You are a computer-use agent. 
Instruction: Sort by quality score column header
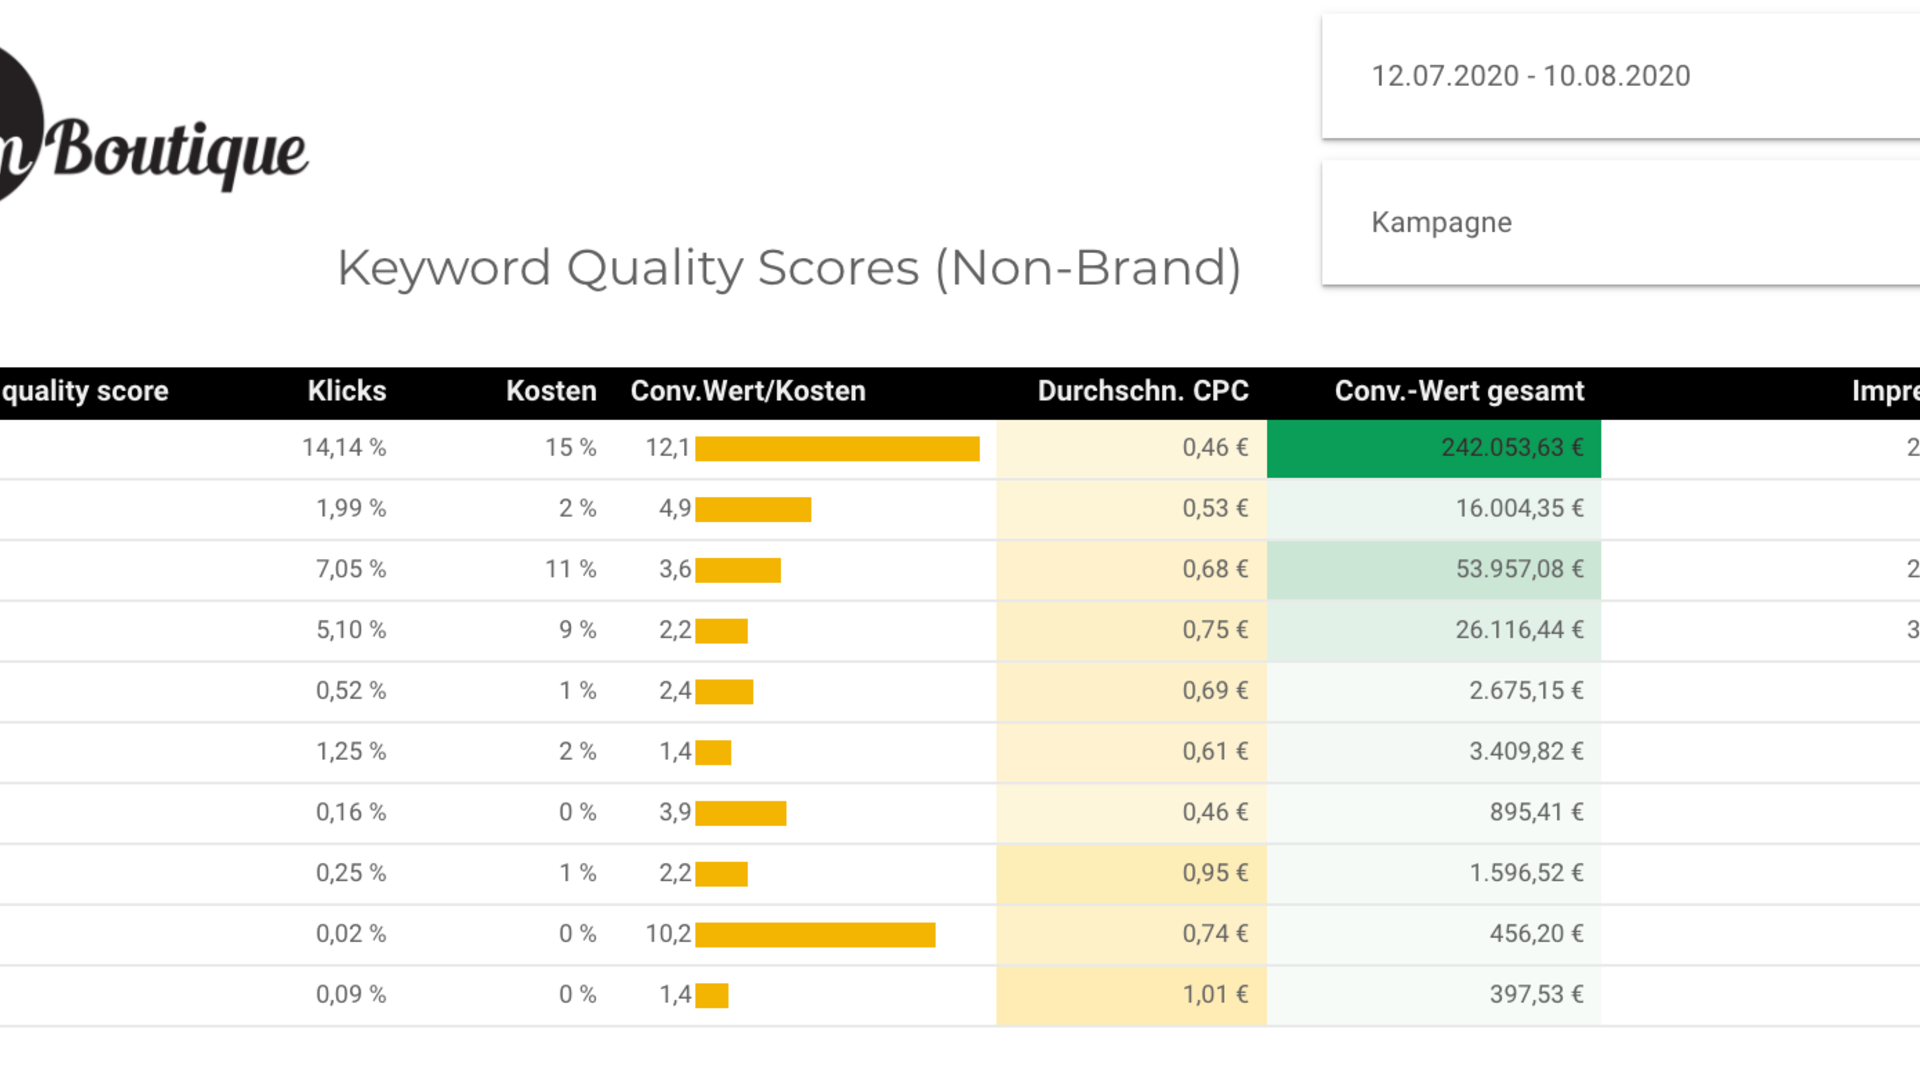tap(84, 391)
